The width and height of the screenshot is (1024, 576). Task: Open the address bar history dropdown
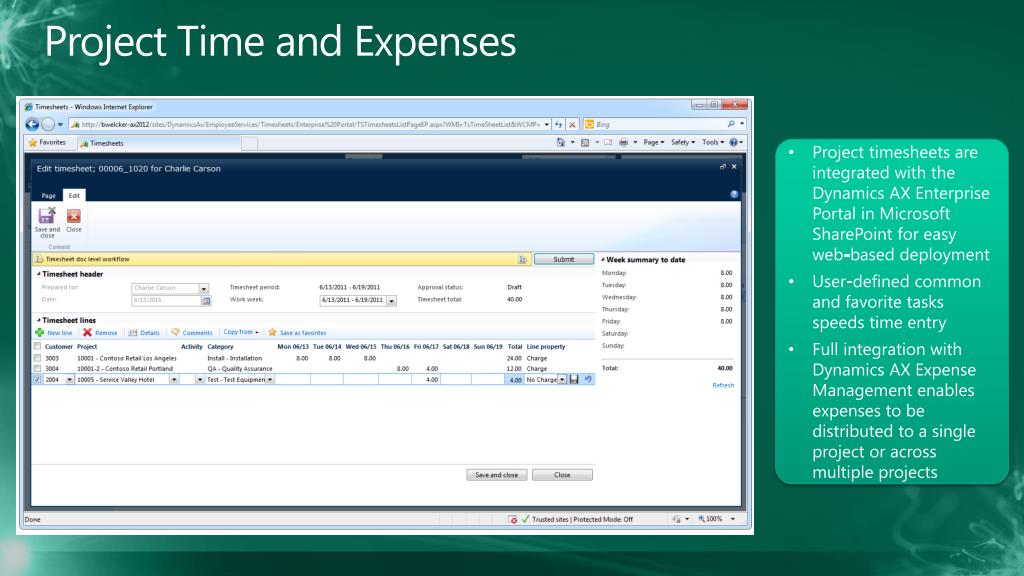coord(547,124)
